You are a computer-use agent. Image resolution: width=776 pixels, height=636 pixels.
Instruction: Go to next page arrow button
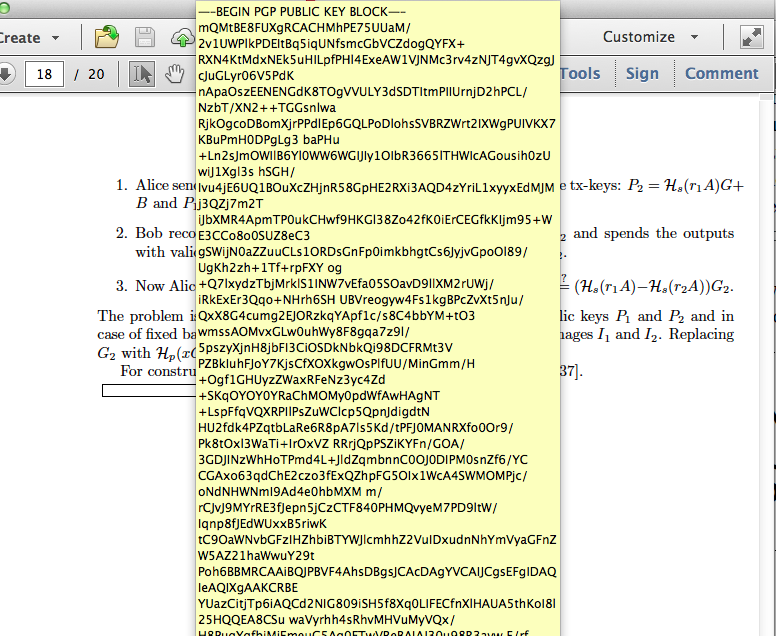point(6,74)
